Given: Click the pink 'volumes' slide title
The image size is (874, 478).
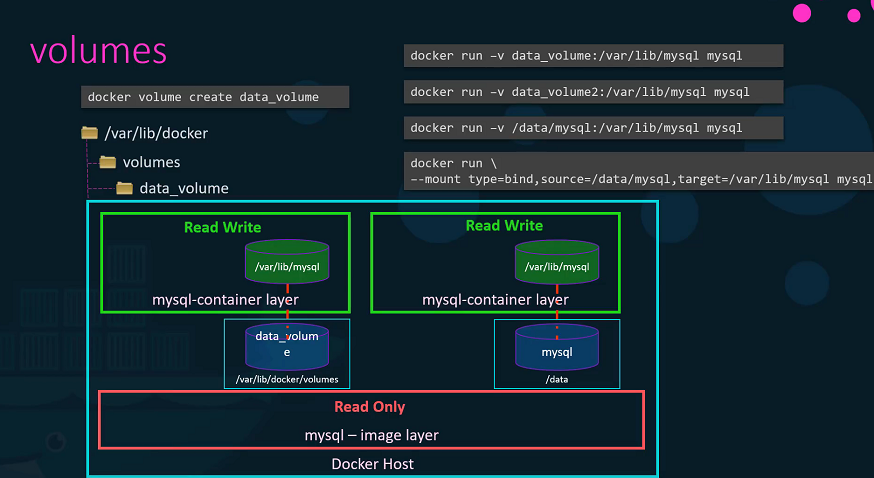Looking at the screenshot, I should [98, 52].
